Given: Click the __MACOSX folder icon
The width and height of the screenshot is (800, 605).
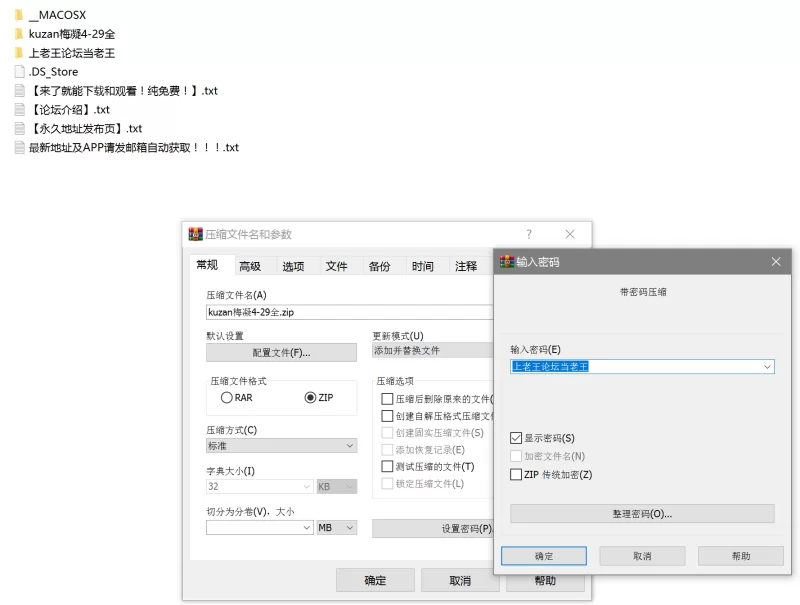Looking at the screenshot, I should coord(19,15).
